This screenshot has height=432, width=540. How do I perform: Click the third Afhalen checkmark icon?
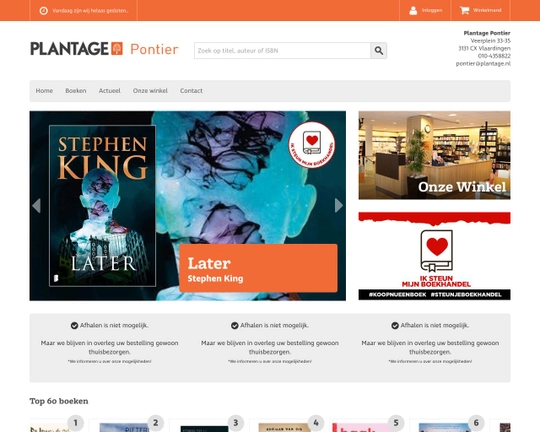(x=395, y=326)
